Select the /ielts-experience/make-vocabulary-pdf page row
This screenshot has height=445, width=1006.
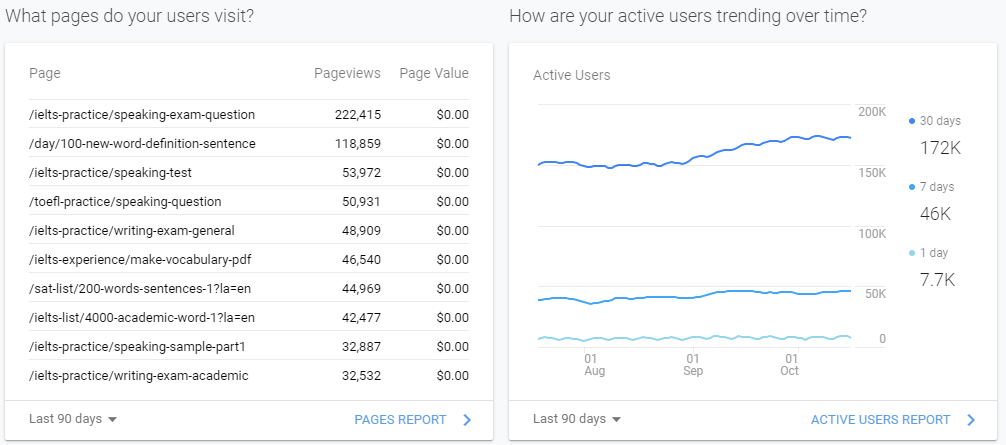point(249,260)
